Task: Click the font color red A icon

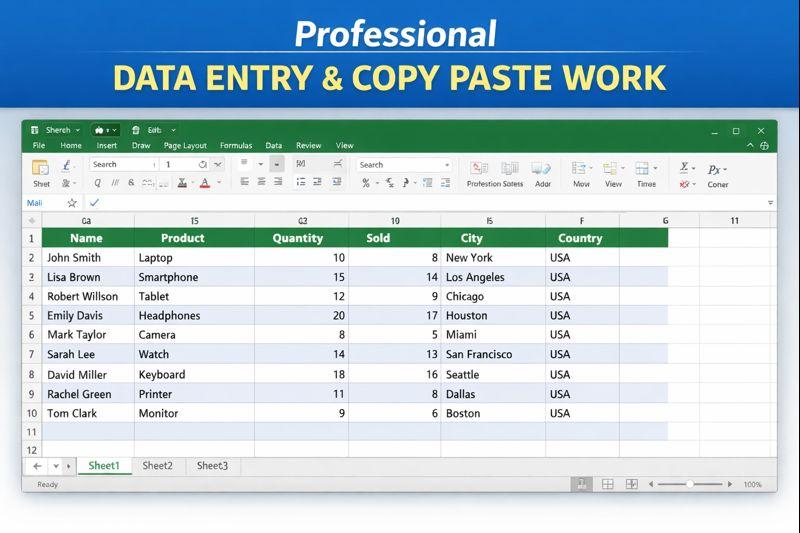Action: point(205,183)
